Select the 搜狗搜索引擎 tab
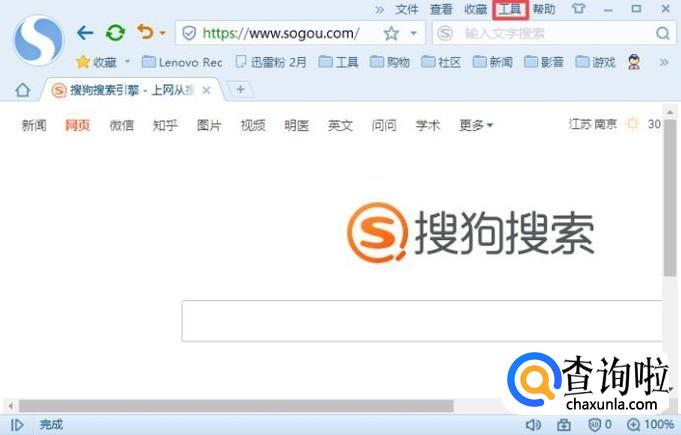The height and width of the screenshot is (435, 681). pyautogui.click(x=132, y=90)
